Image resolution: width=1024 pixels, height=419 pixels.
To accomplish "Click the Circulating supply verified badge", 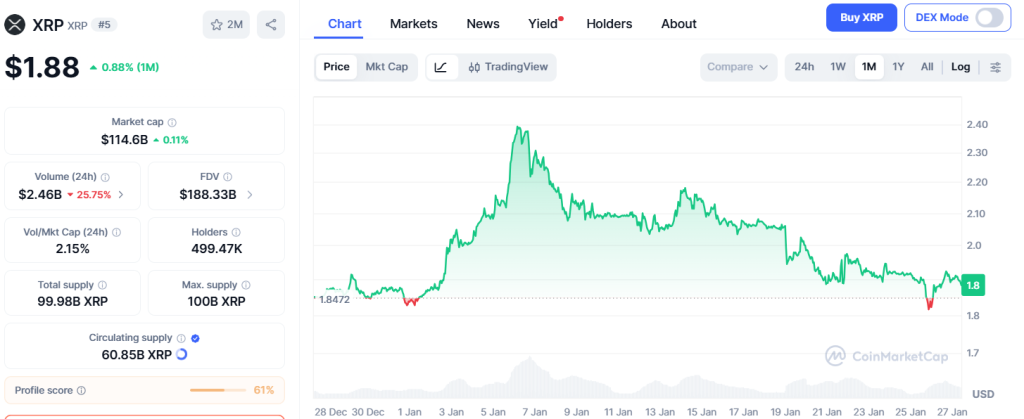I will click(195, 338).
